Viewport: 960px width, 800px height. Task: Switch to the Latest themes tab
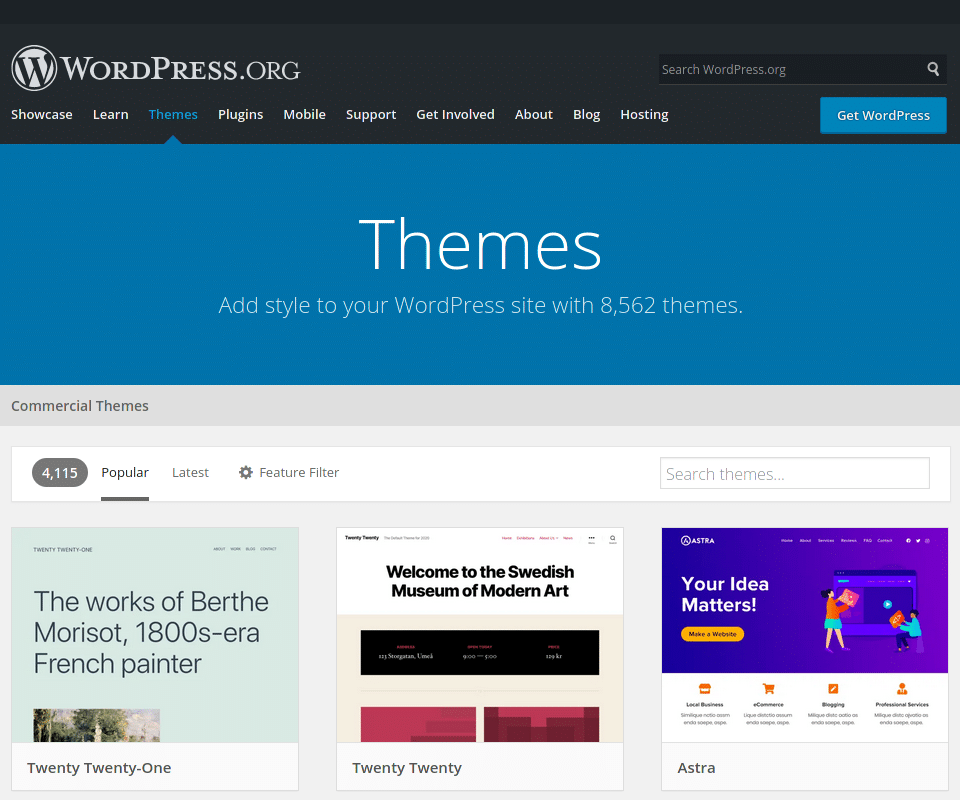pos(190,472)
